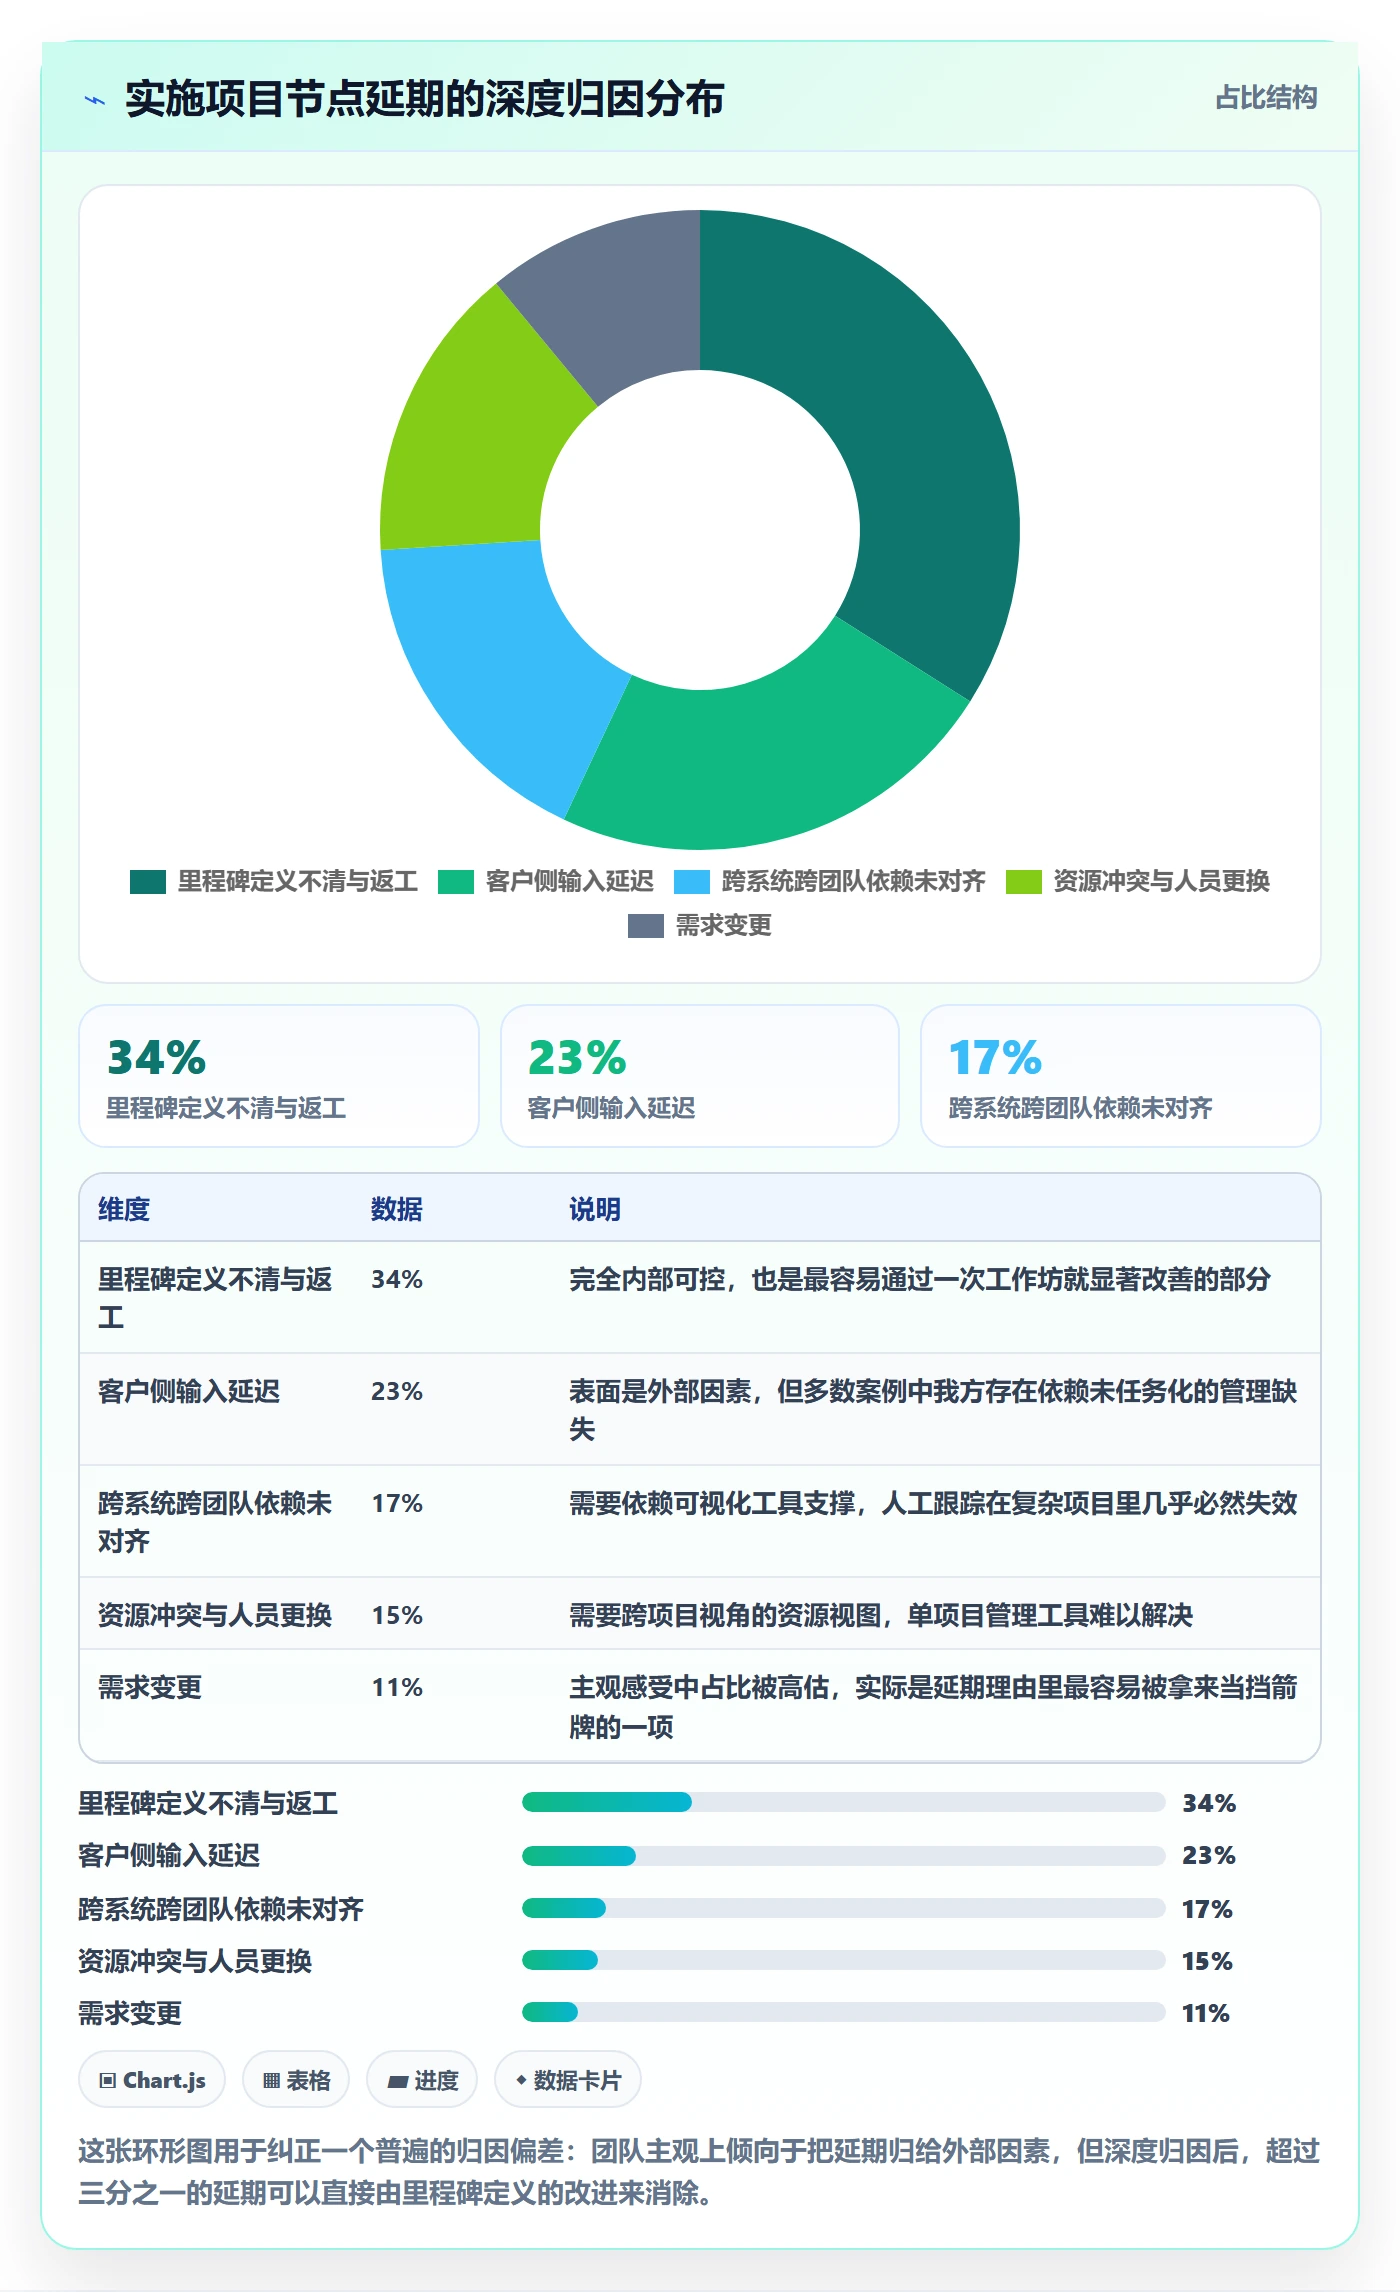Click the 维度 table column header
Screen dimensions: 1400x2292
pyautogui.click(x=124, y=1209)
